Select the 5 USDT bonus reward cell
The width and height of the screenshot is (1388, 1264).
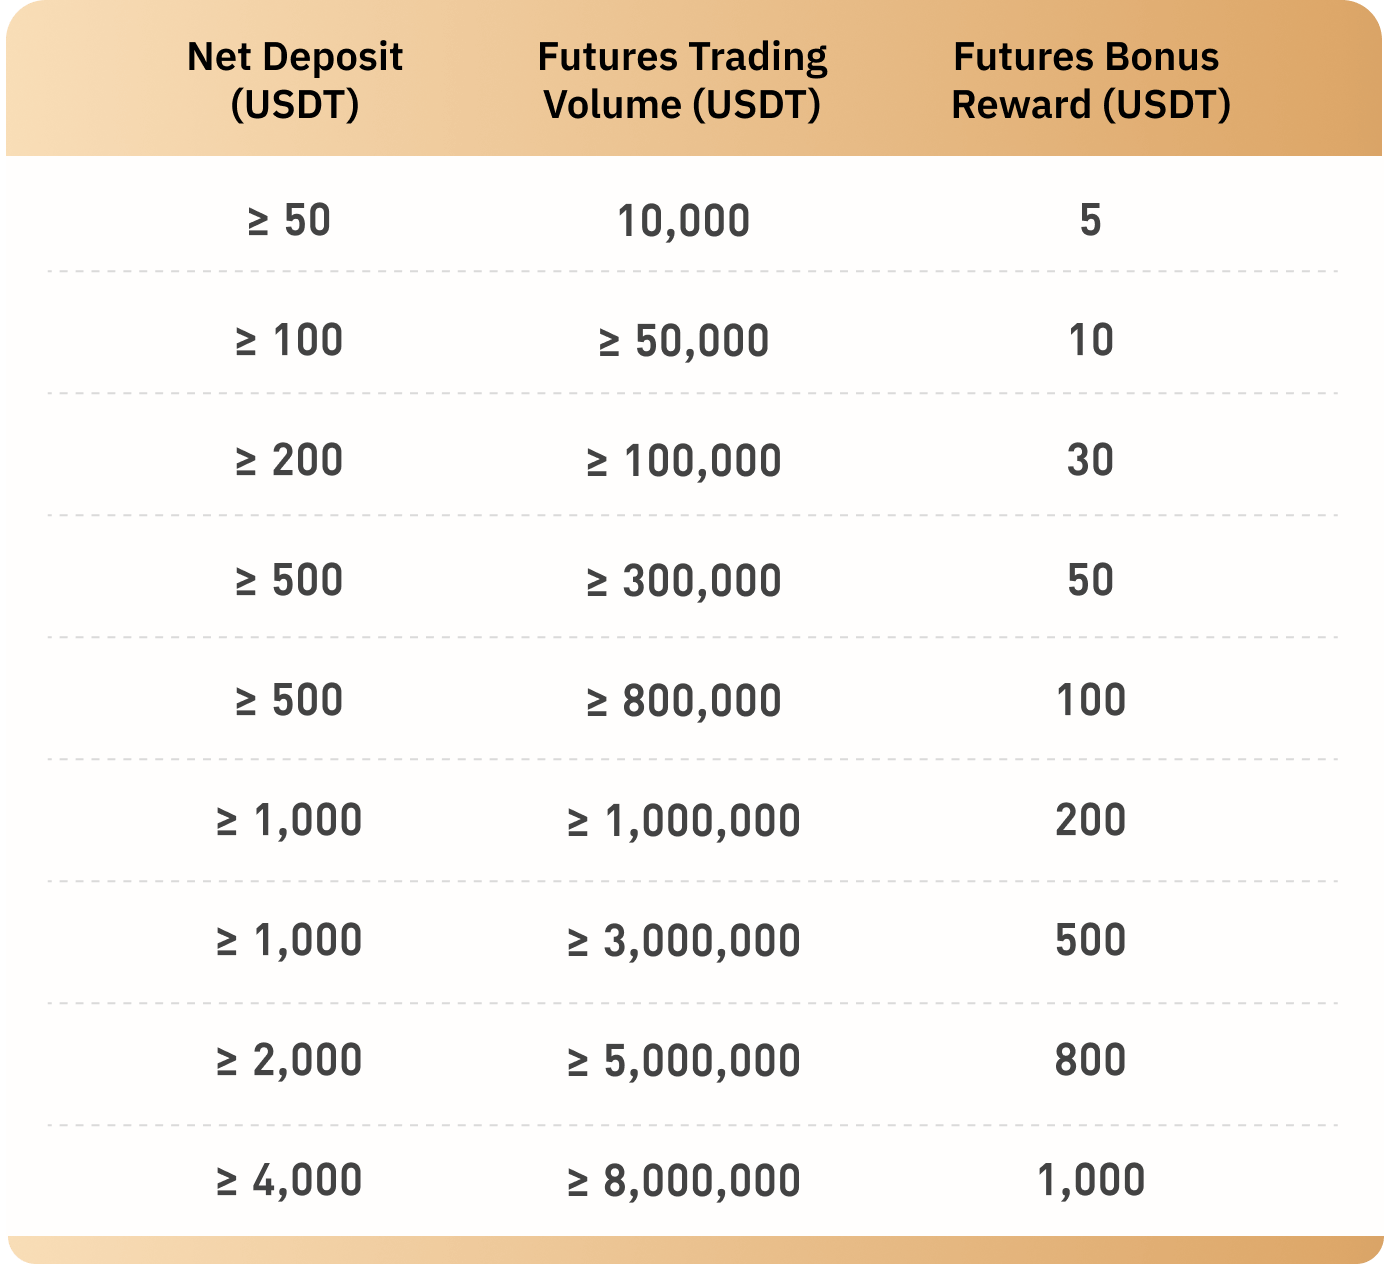pyautogui.click(x=1090, y=220)
